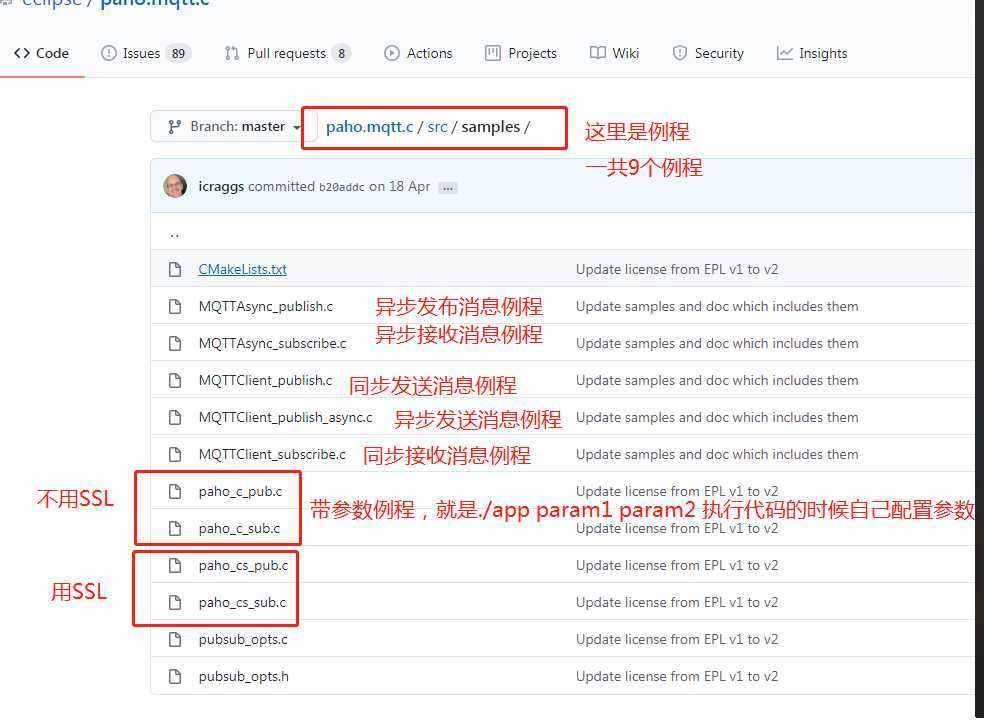
Task: Click file icon beside CMakeLists.txt
Action: coord(175,269)
